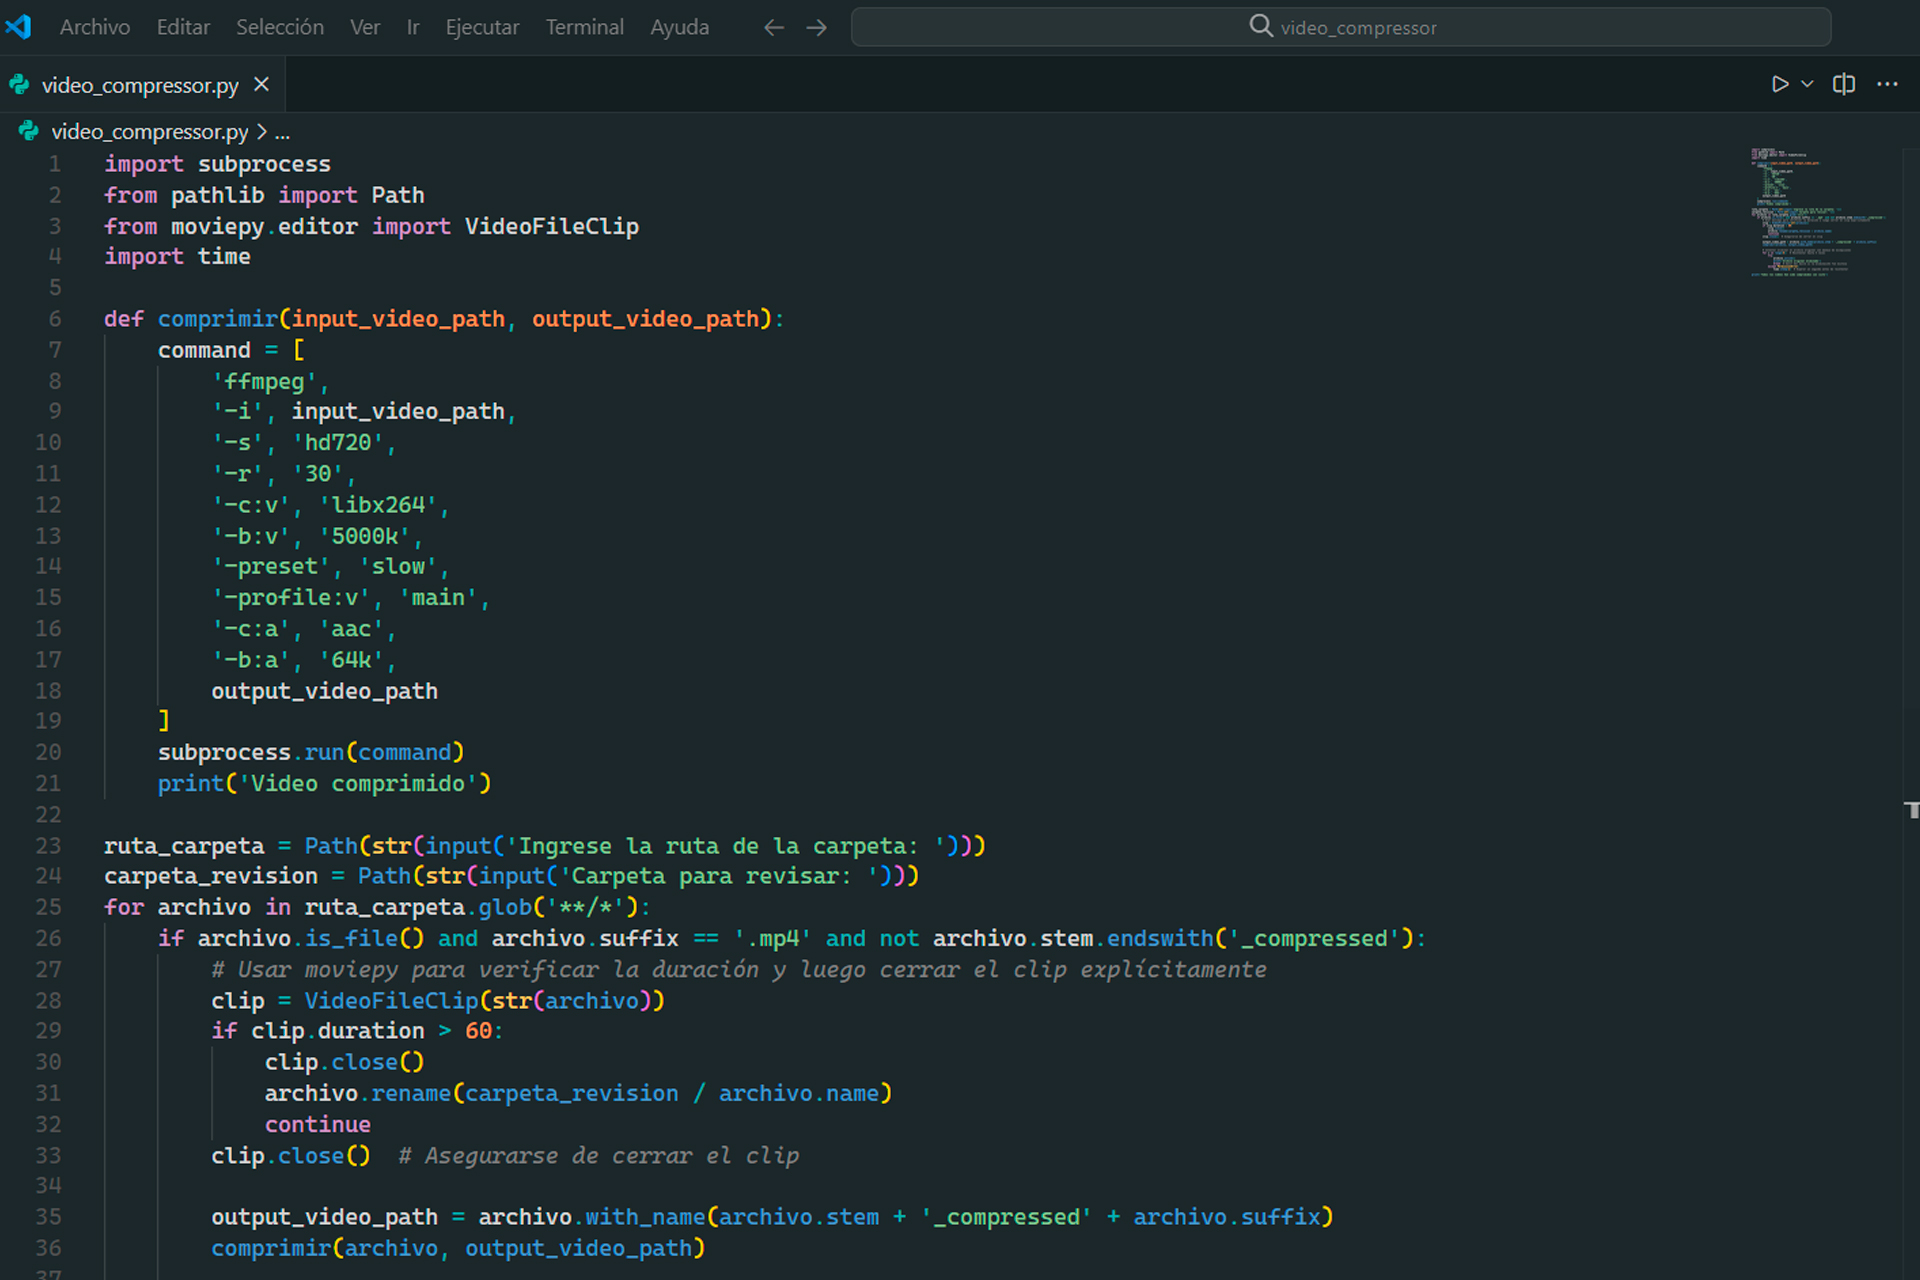Click the vertical scrollbar marker at right edge
1920x1280 pixels.
point(1911,810)
